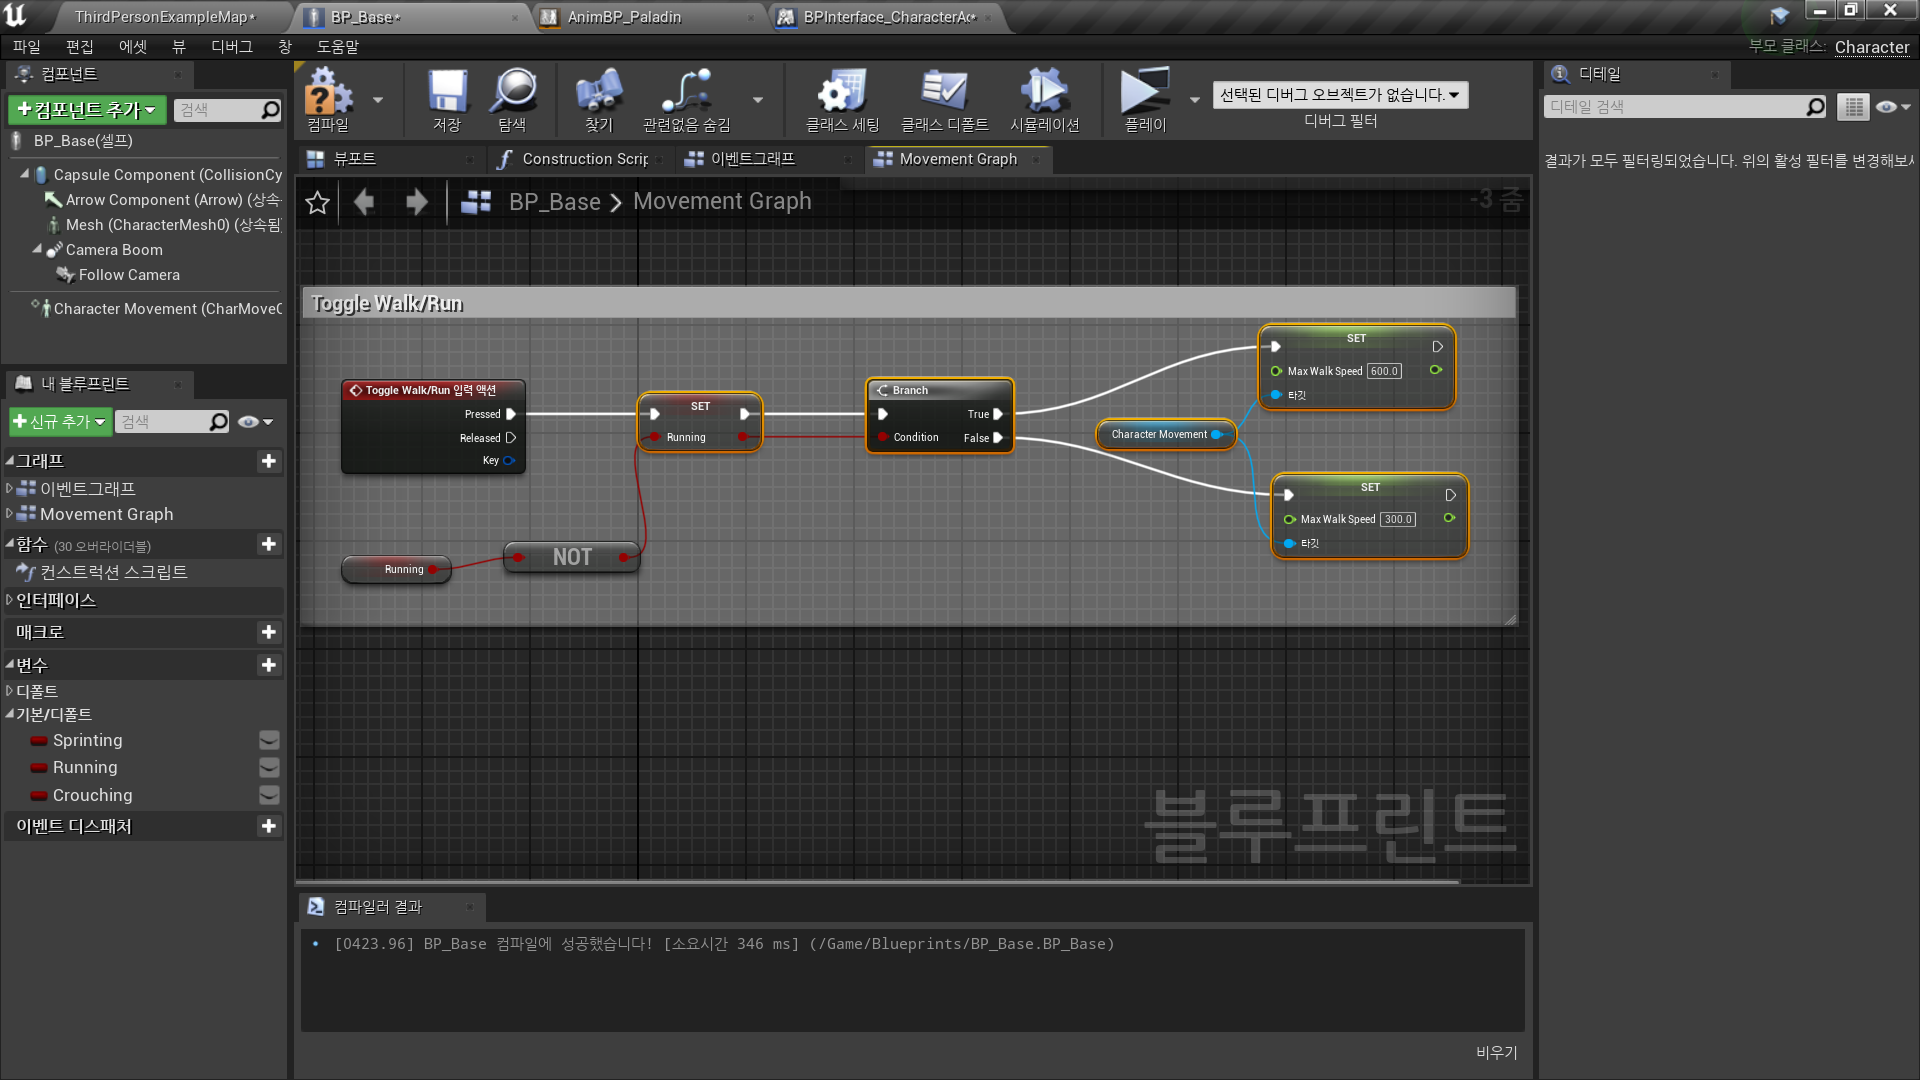
Task: Click Clear button in compiler results
Action: click(1496, 1052)
